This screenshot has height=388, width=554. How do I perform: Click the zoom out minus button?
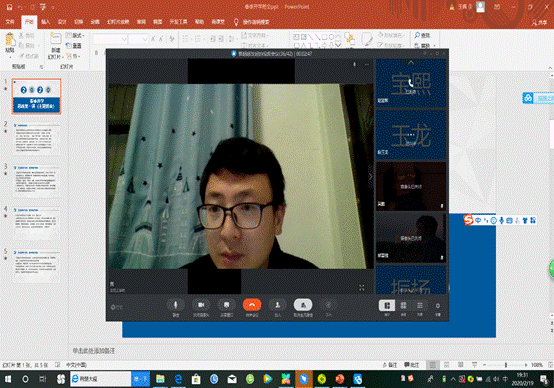point(485,365)
